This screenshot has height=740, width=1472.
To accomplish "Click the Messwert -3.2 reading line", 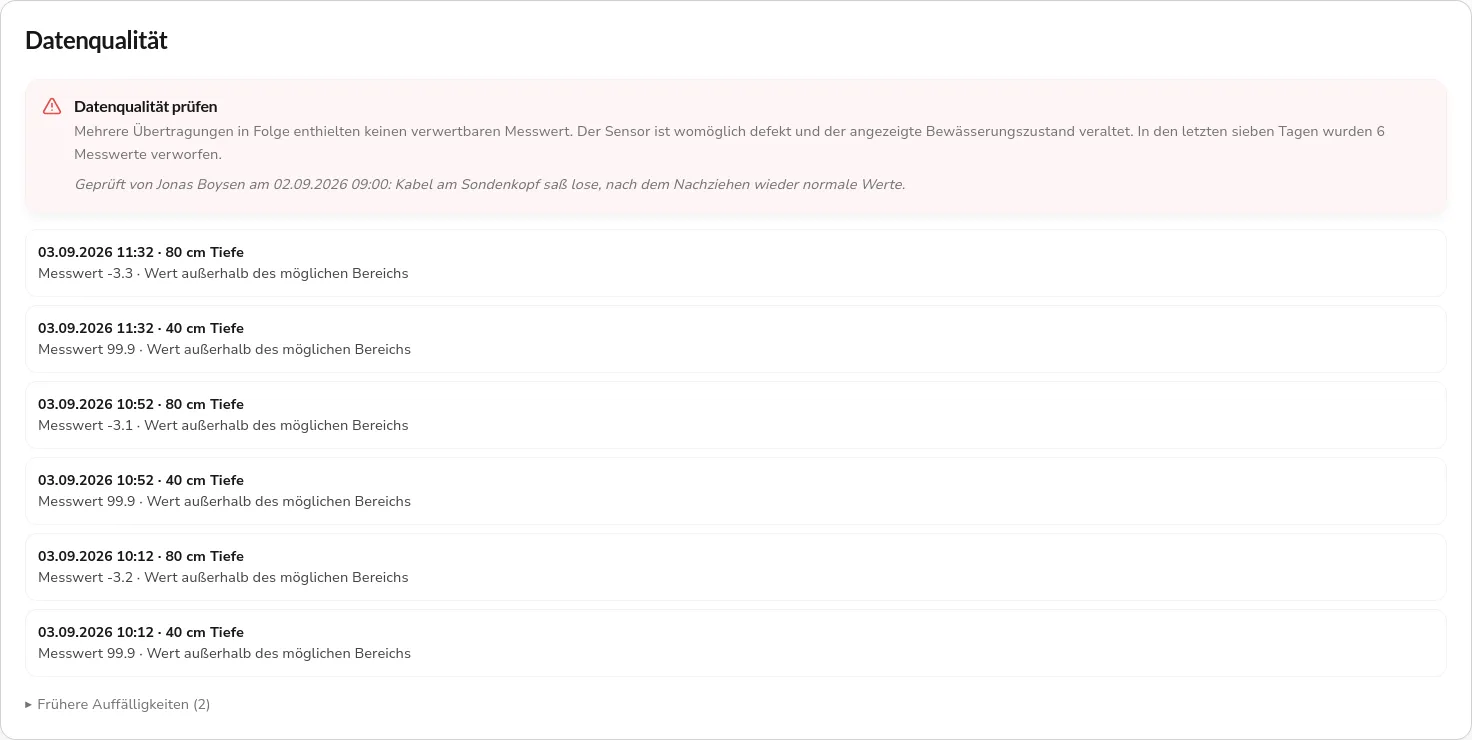I will 223,577.
